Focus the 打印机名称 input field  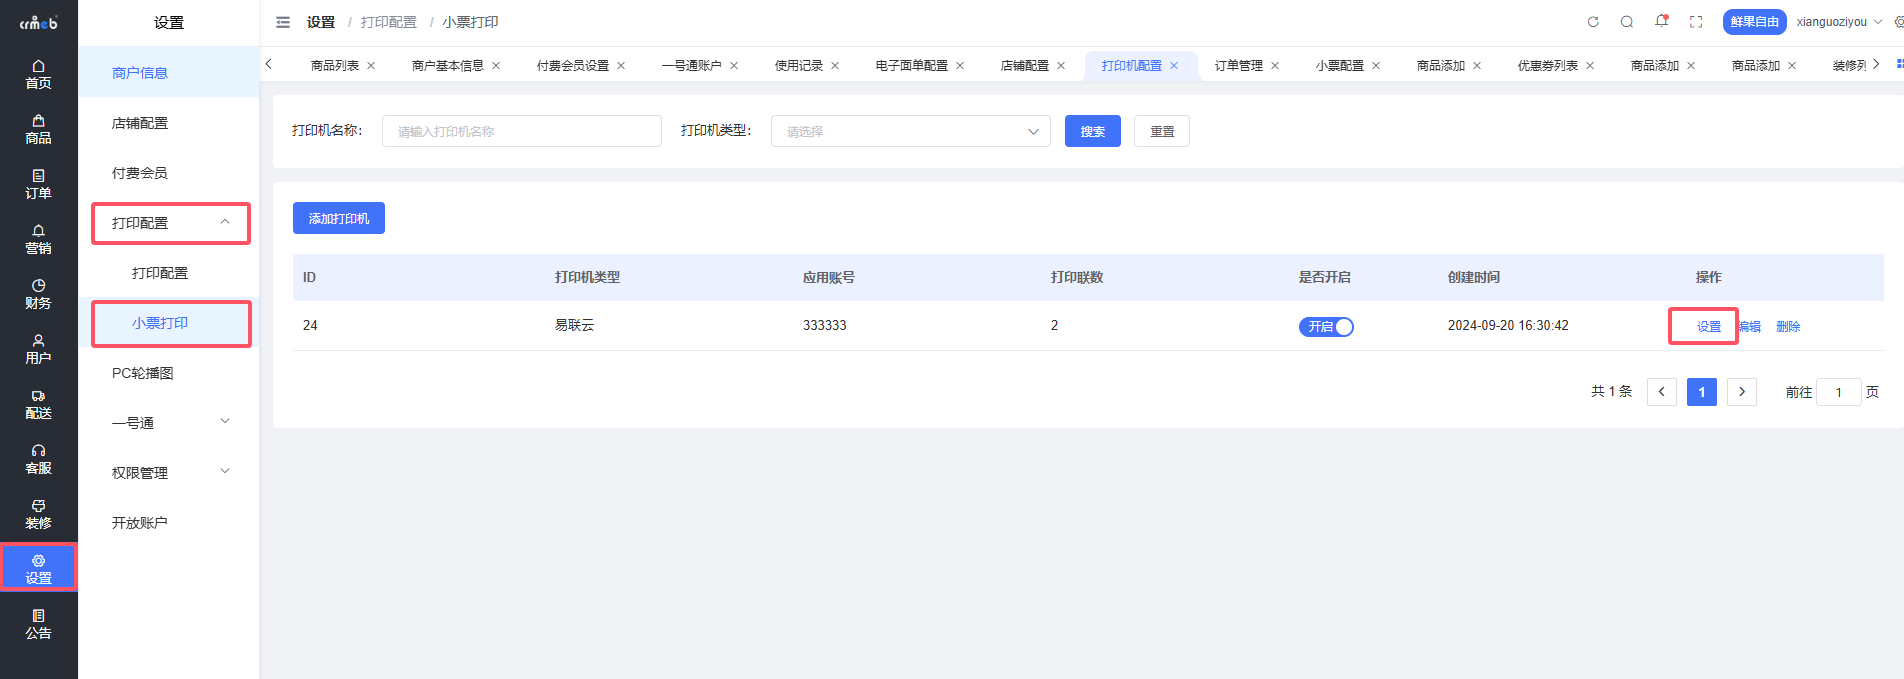coord(521,131)
